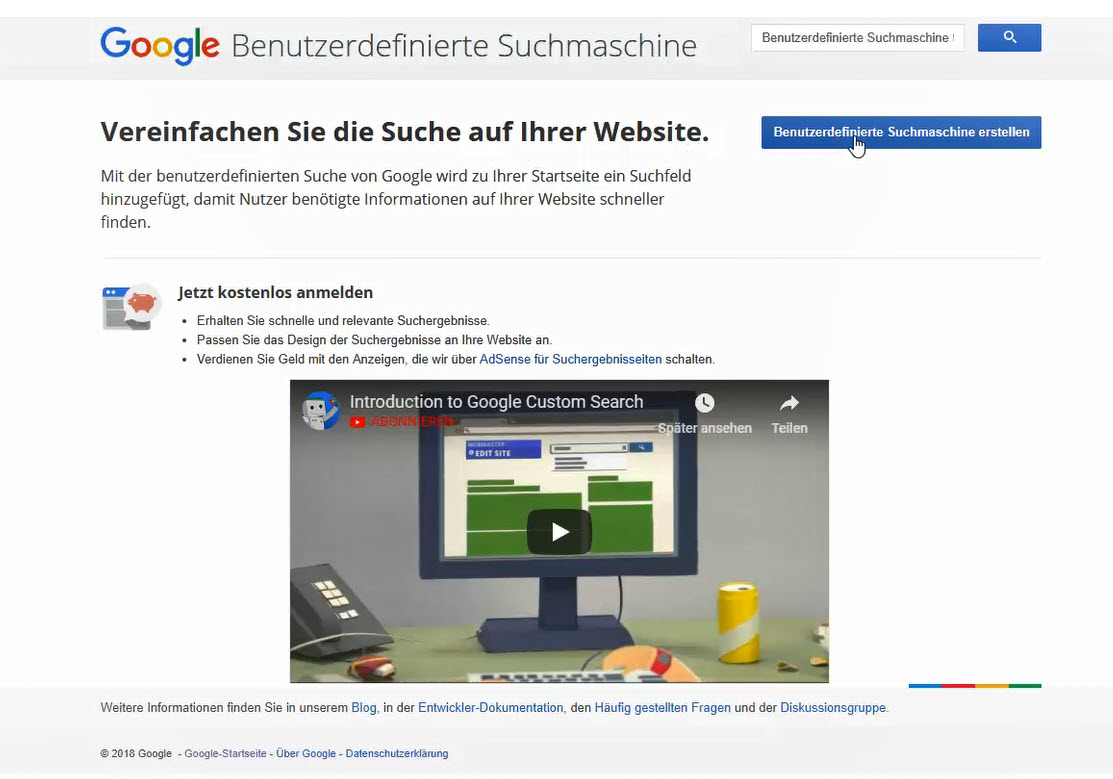Open Über Google footer link
1113x779 pixels.
[x=306, y=753]
